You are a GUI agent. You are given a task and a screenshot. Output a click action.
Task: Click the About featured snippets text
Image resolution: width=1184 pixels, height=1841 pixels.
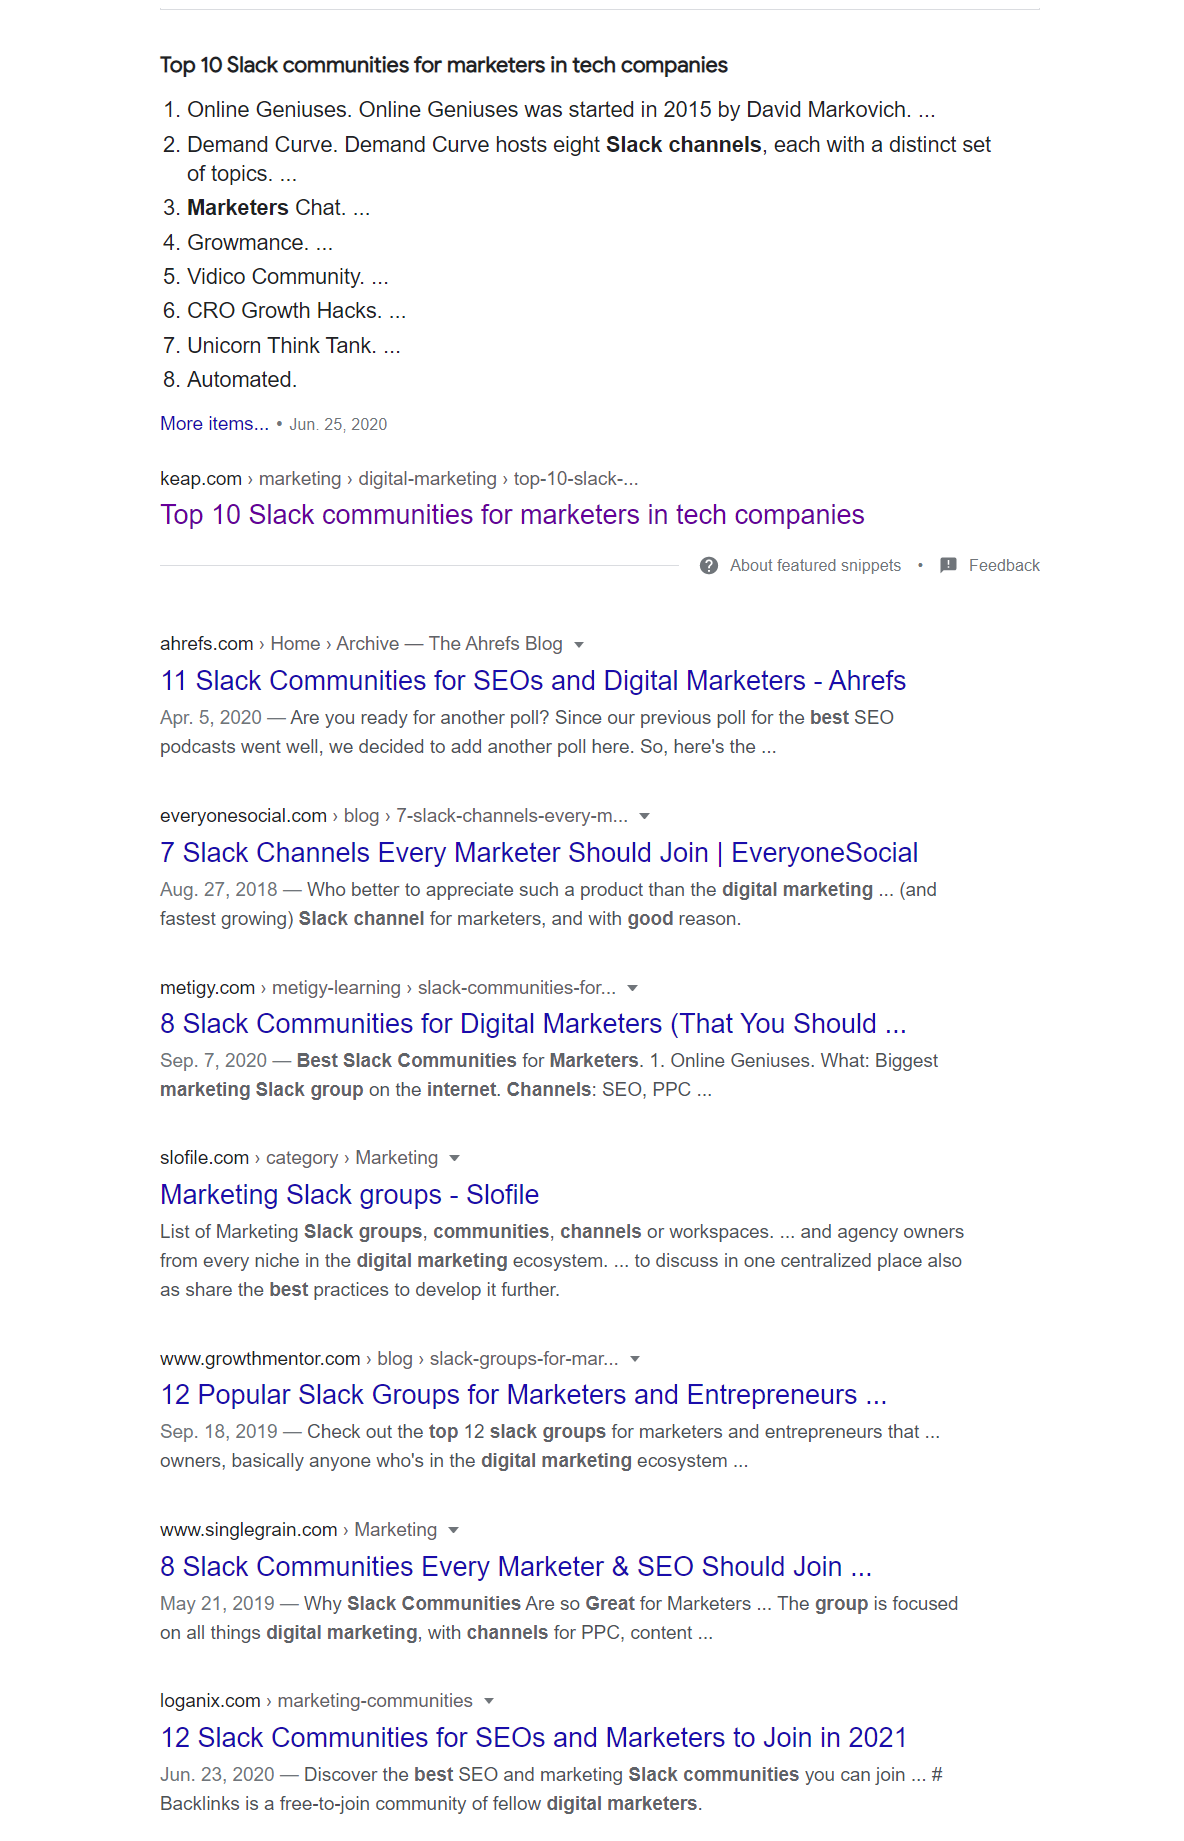click(x=815, y=566)
